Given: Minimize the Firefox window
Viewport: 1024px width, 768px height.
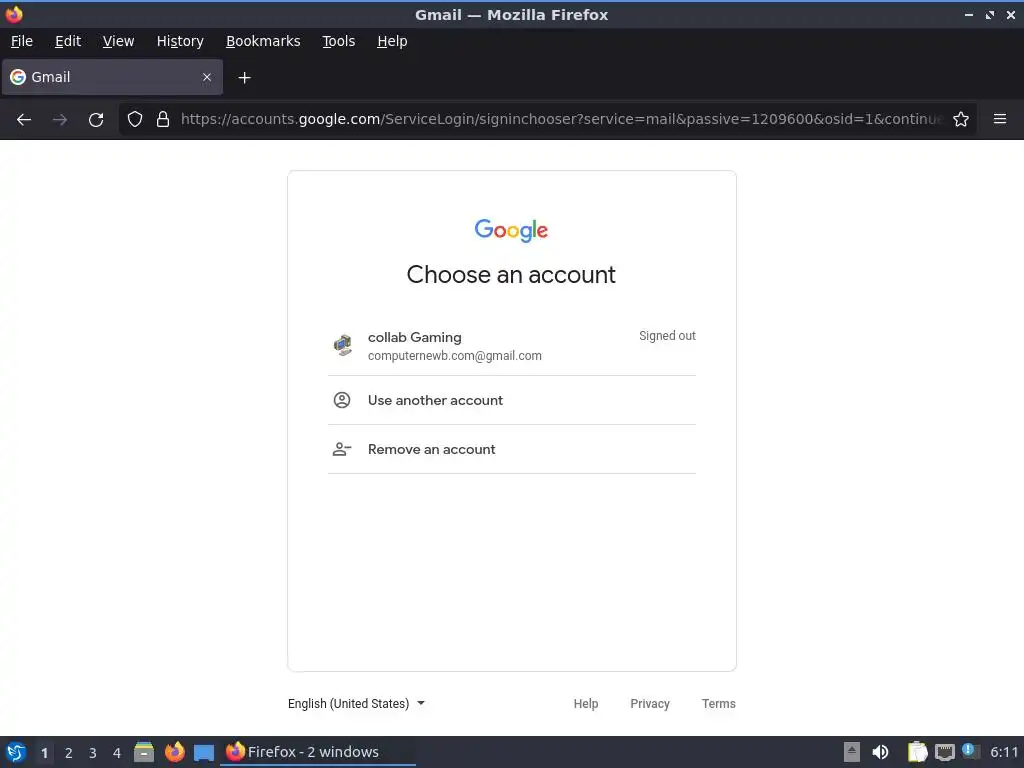Looking at the screenshot, I should click(x=968, y=14).
